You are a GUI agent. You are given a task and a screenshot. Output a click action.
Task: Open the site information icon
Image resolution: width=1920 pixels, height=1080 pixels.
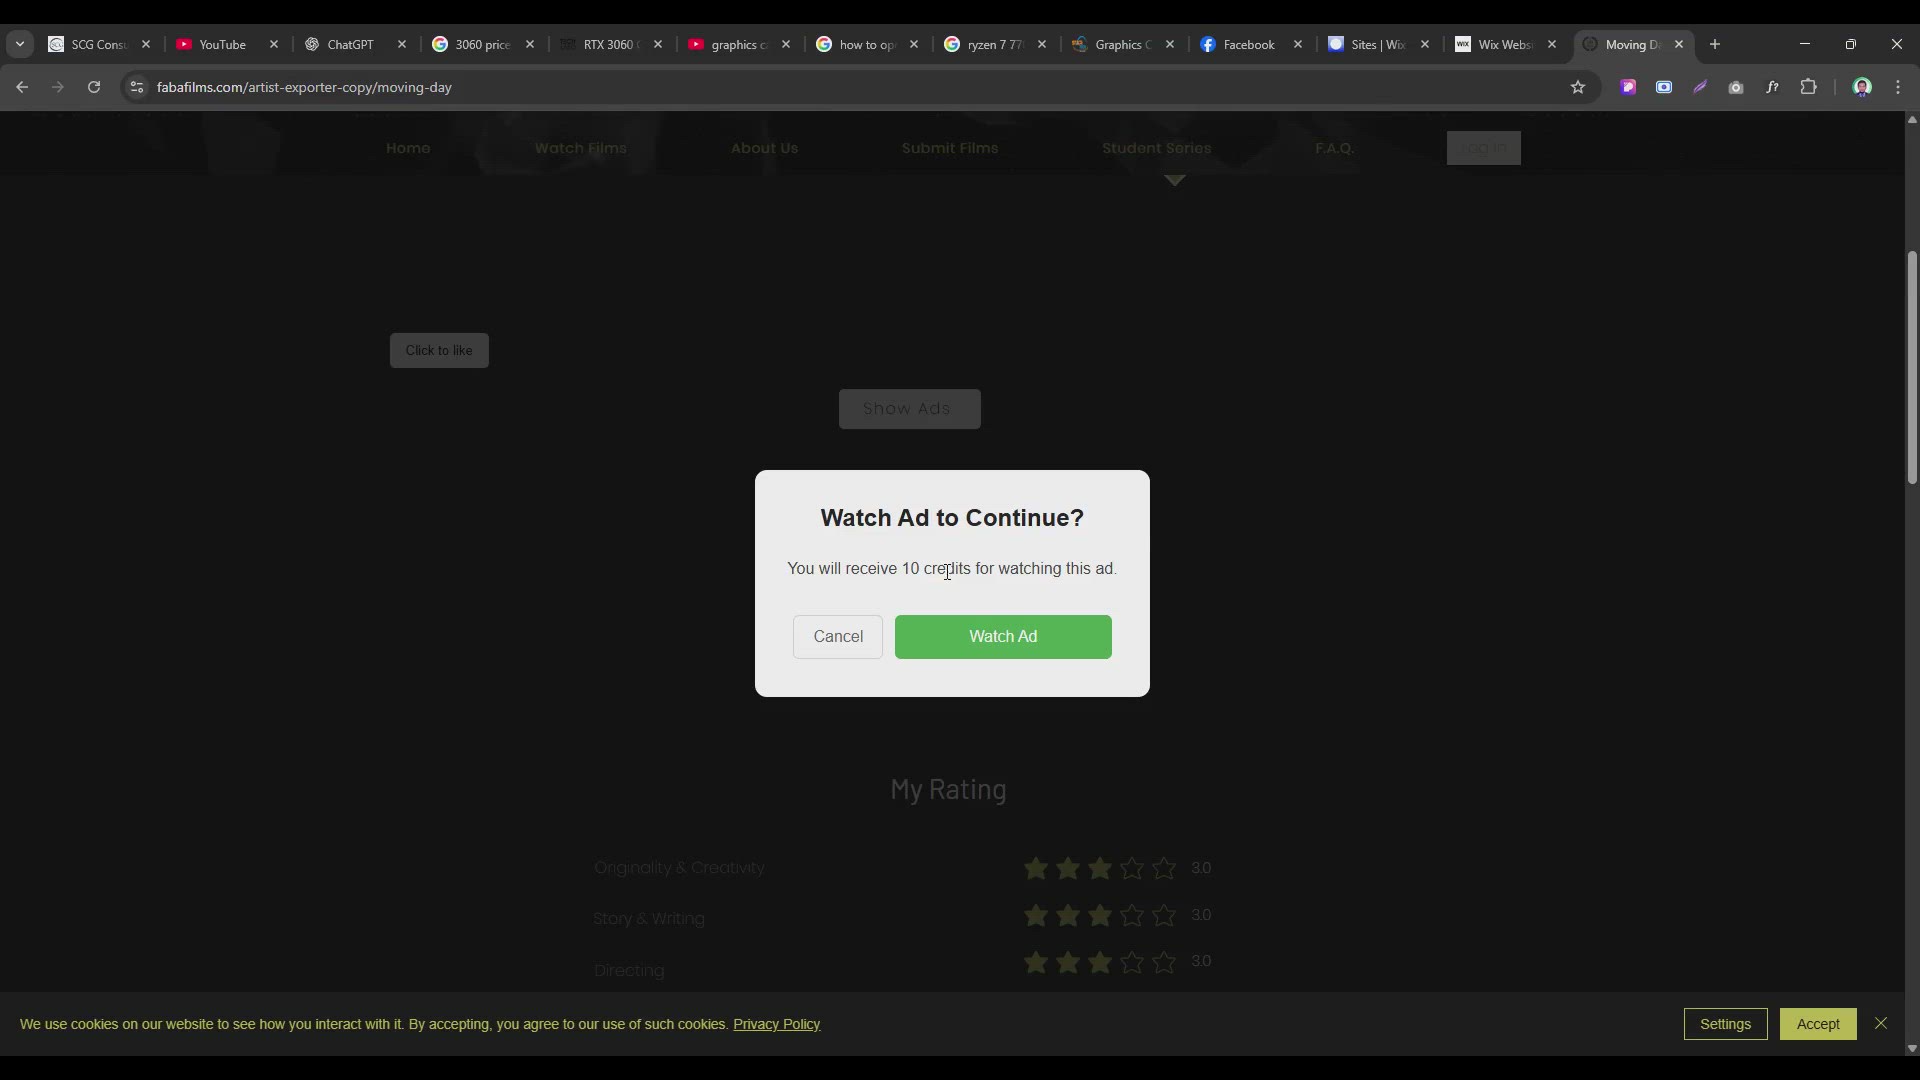click(x=137, y=87)
